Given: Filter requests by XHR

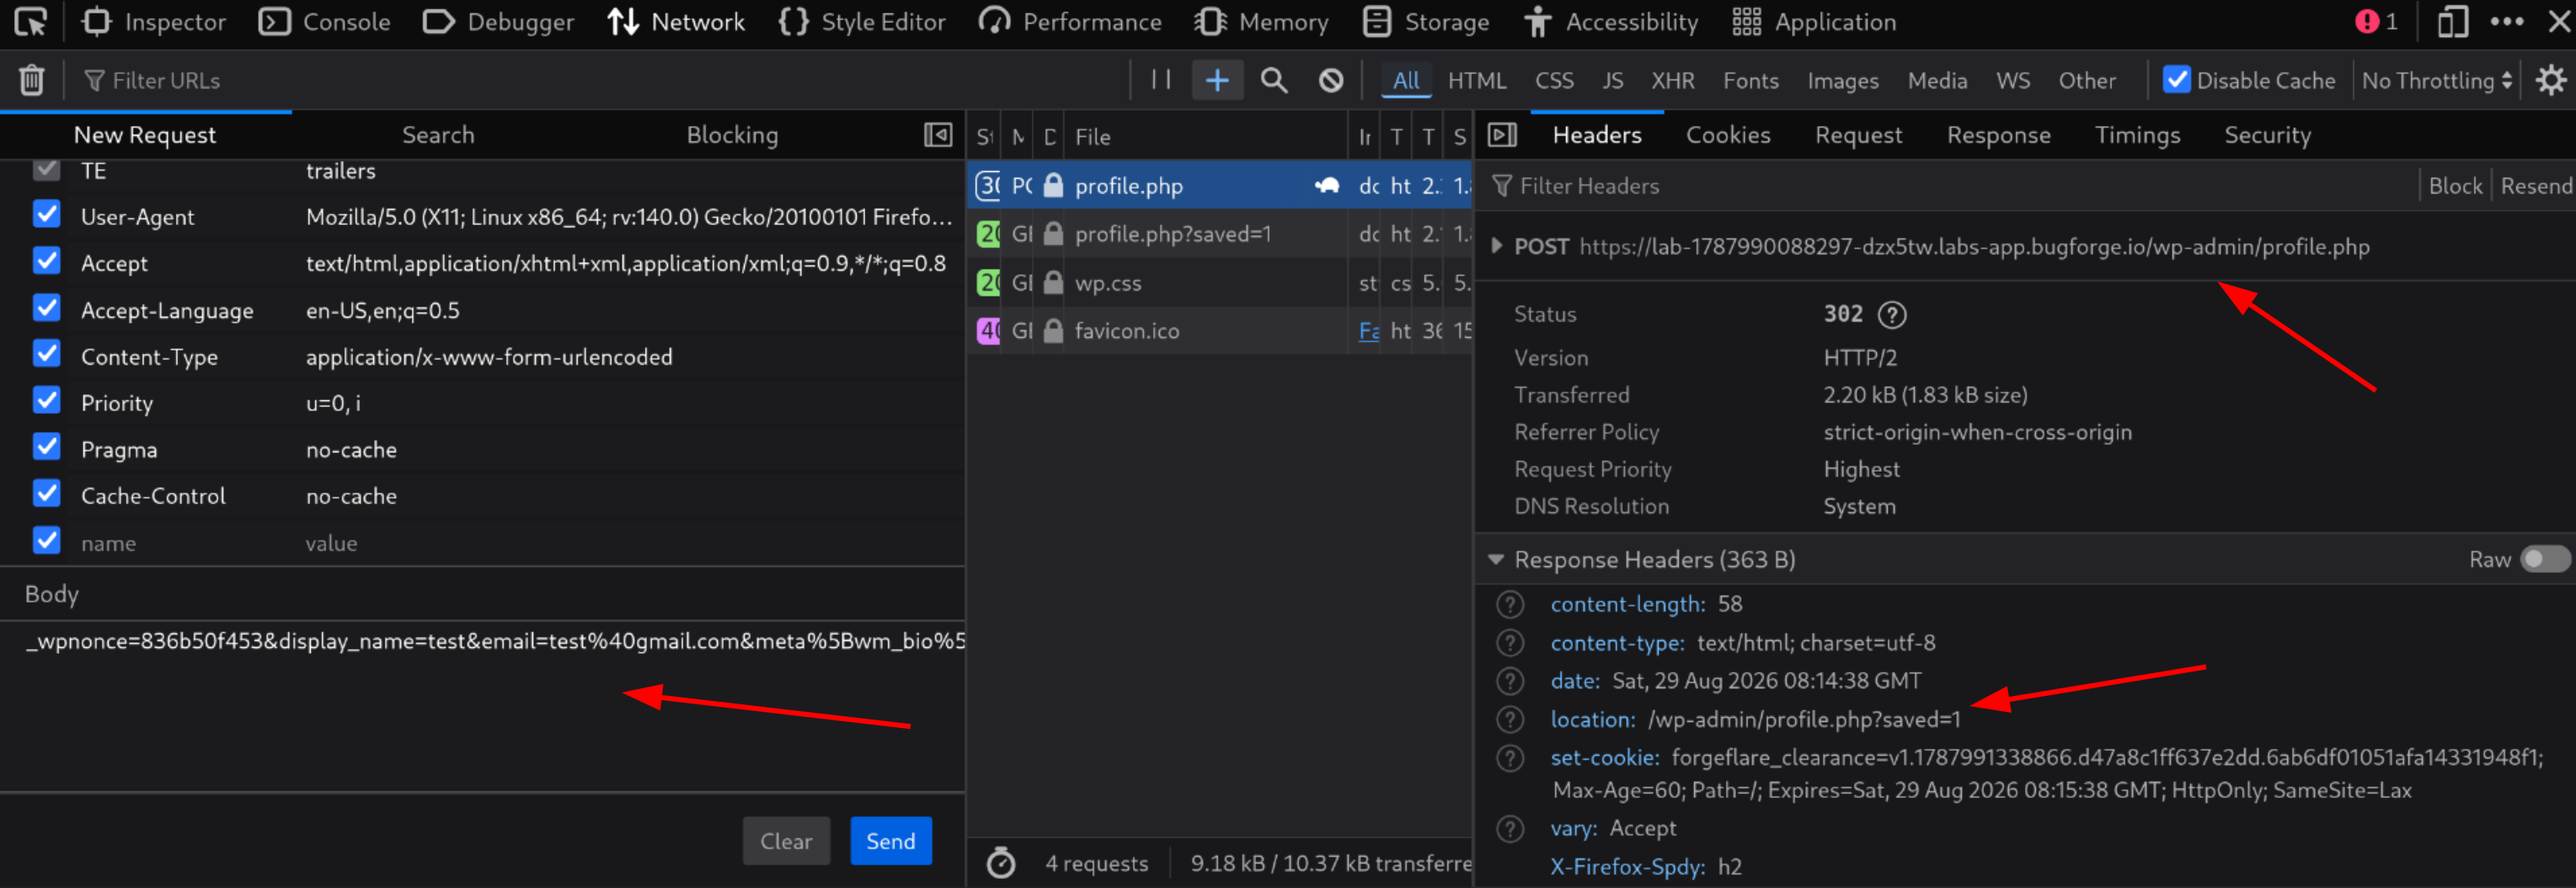Looking at the screenshot, I should [1673, 81].
